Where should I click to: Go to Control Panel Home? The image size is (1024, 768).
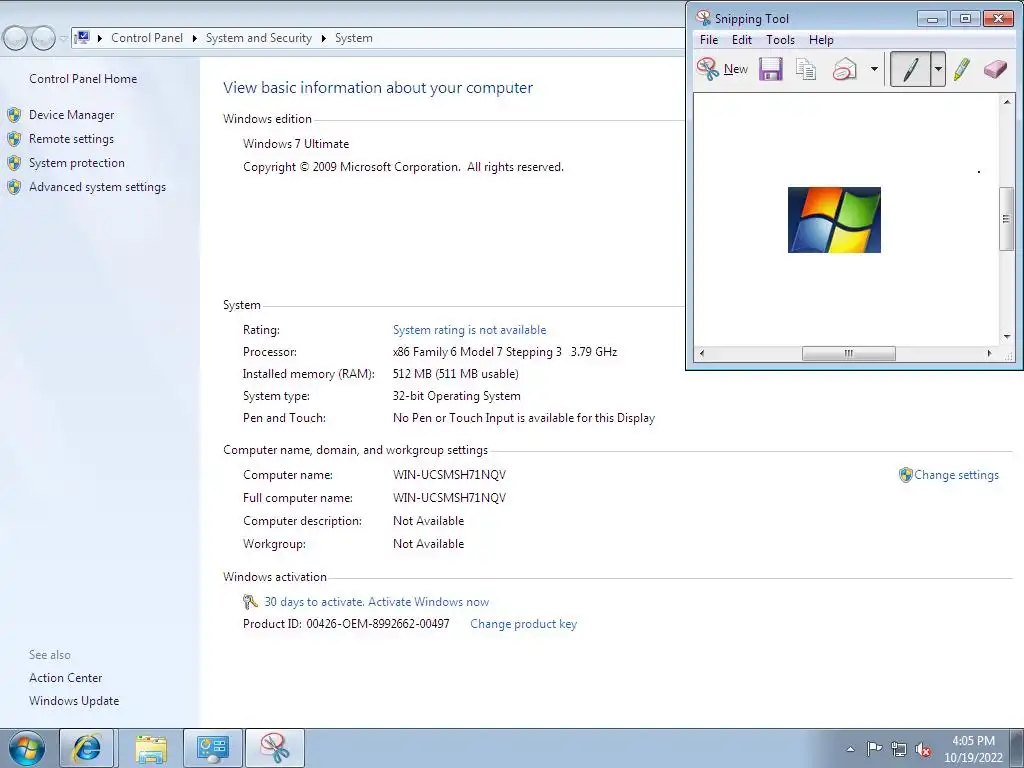83,79
